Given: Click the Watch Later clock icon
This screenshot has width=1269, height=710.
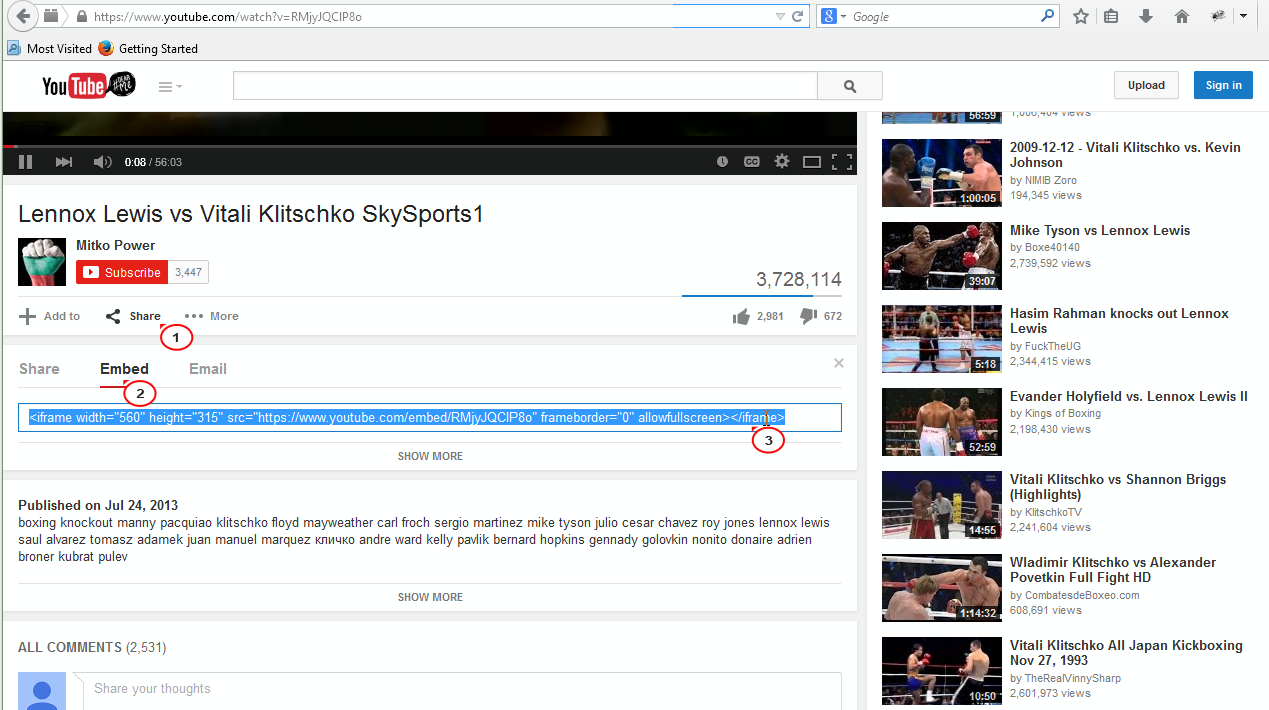Looking at the screenshot, I should [x=722, y=162].
